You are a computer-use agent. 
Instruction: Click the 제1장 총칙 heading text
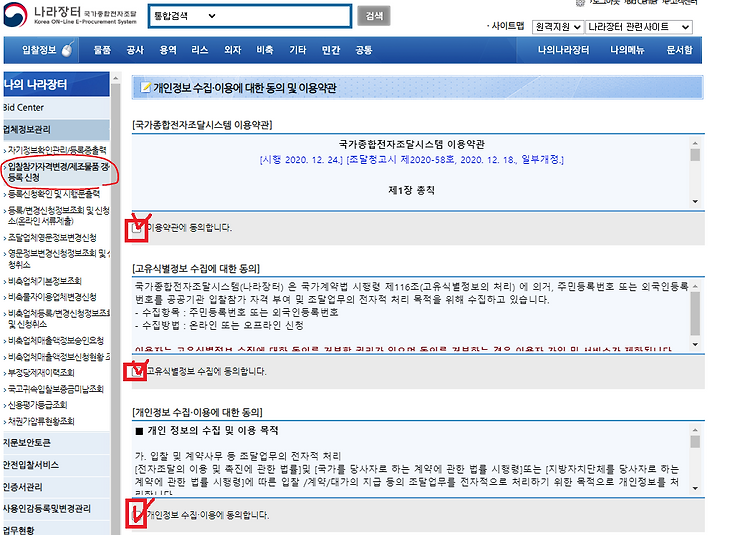411,190
